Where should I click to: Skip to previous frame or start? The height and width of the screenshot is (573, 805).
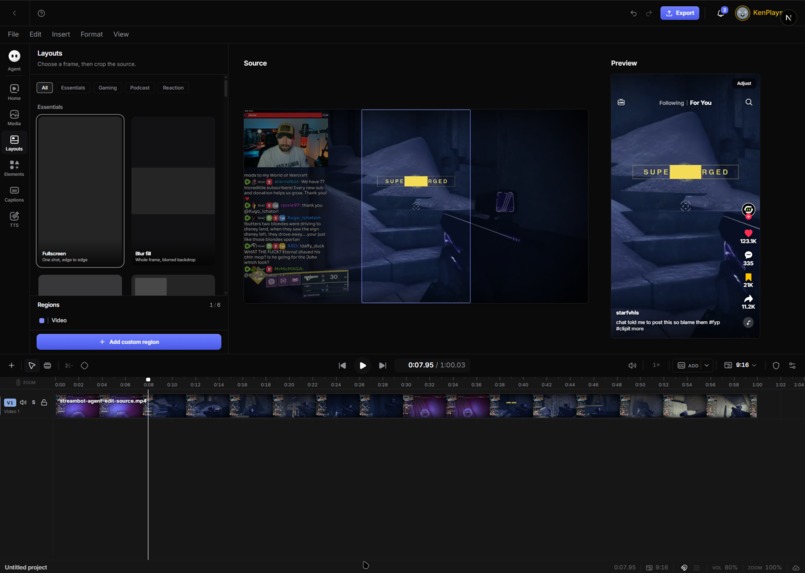click(342, 366)
